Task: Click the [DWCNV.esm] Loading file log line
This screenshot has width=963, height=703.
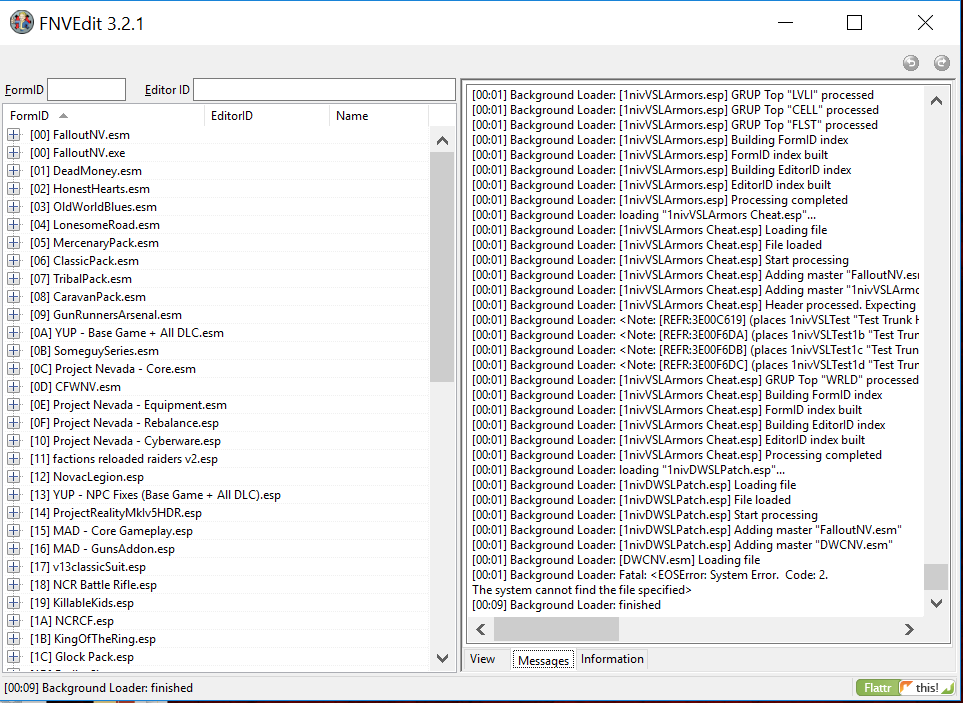Action: [x=616, y=560]
